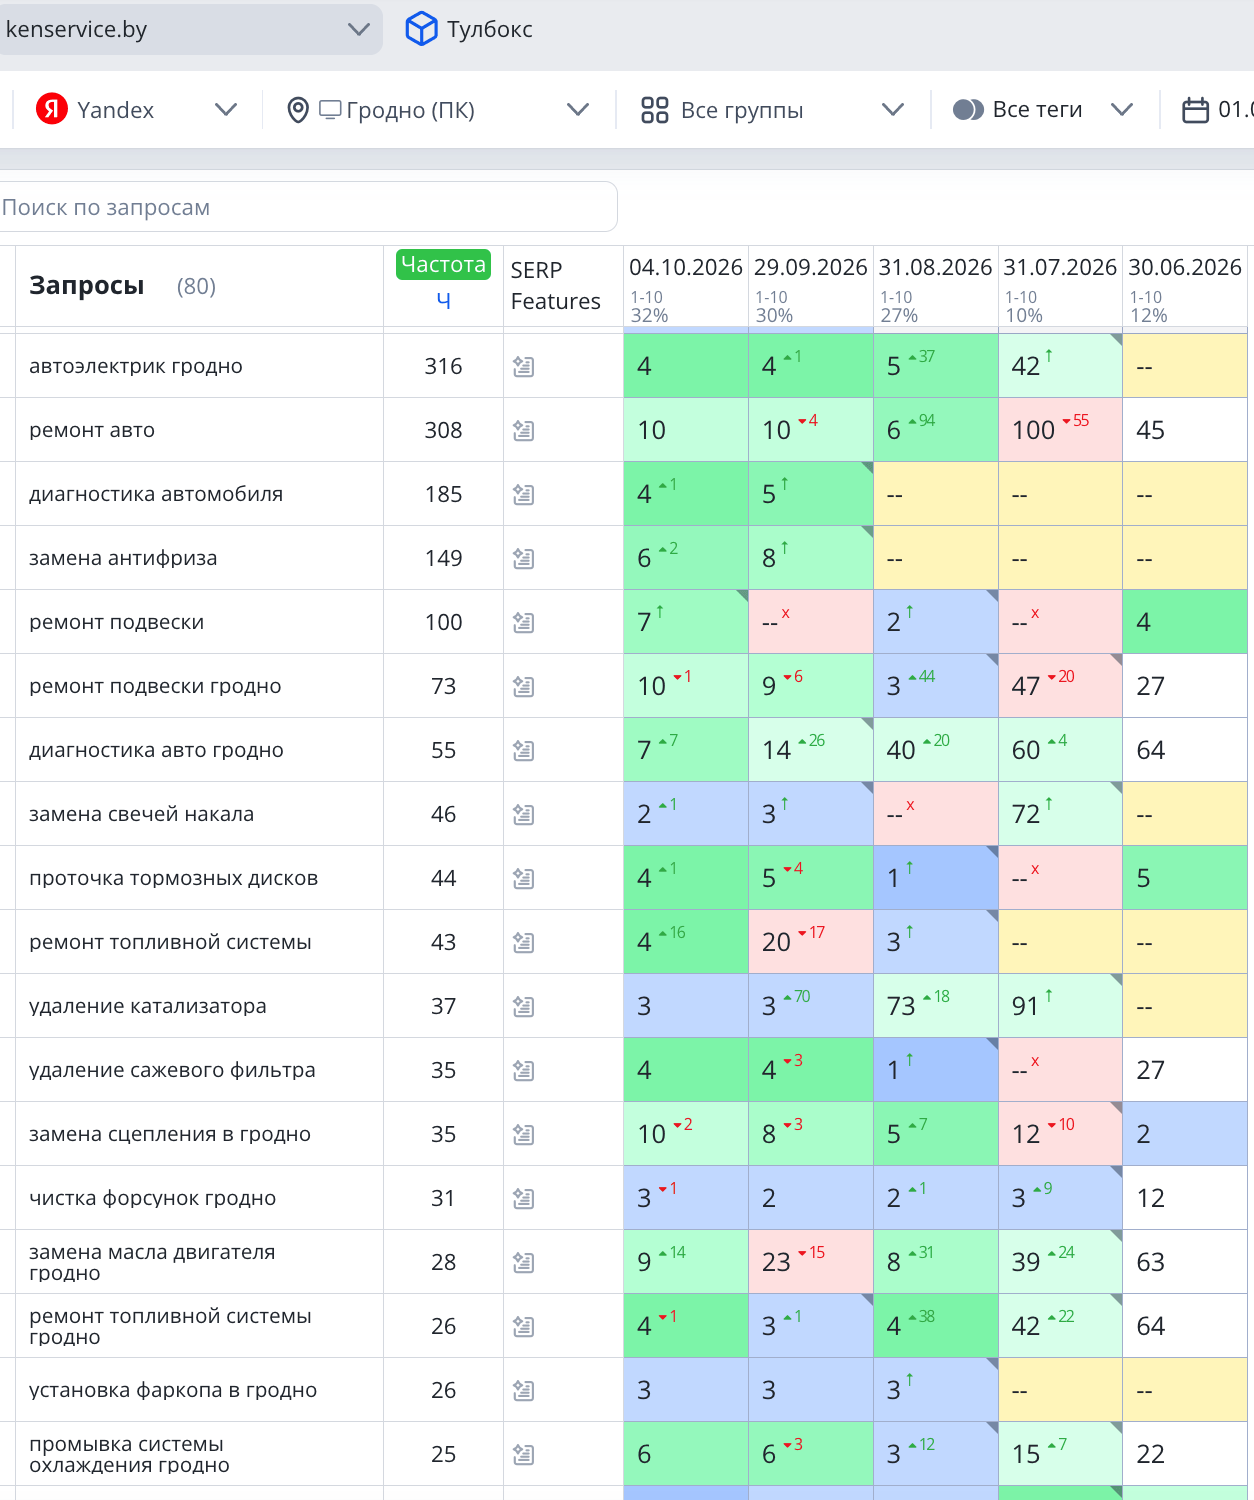Open SERP features icon for замена свечей накала
1254x1500 pixels.
point(523,815)
